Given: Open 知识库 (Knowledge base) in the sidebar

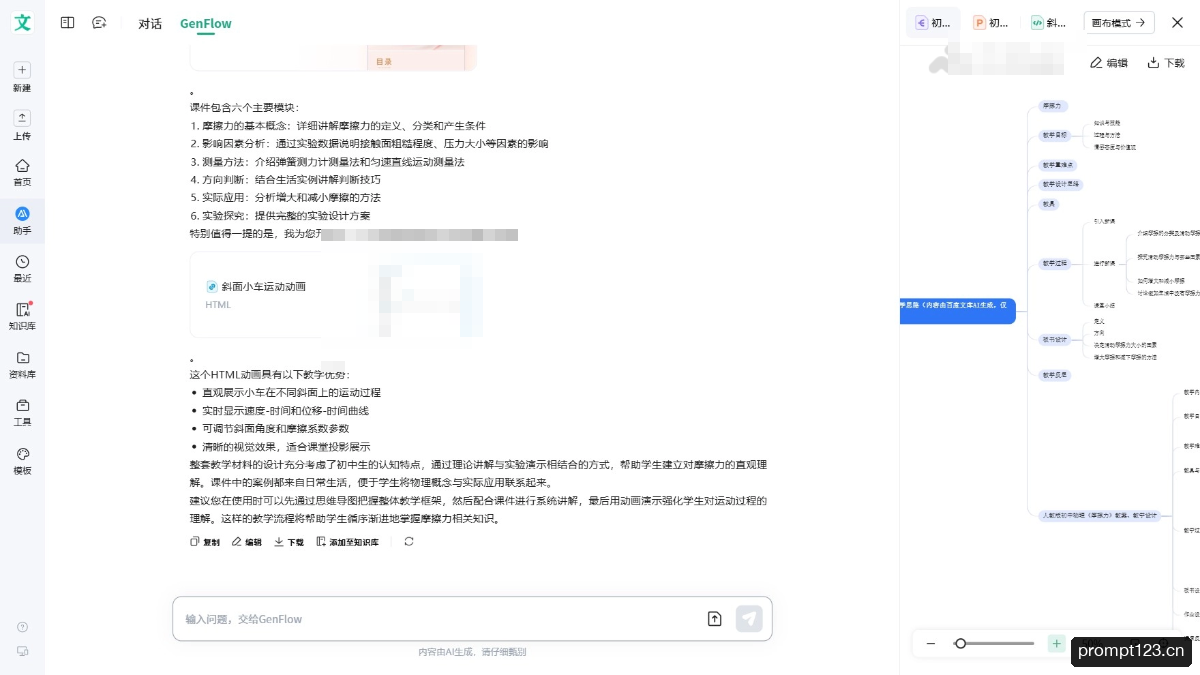Looking at the screenshot, I should coord(22,316).
